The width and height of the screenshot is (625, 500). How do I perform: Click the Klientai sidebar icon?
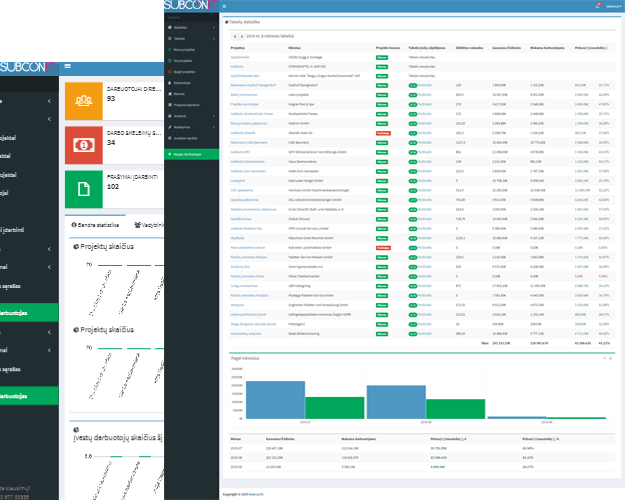(x=170, y=94)
